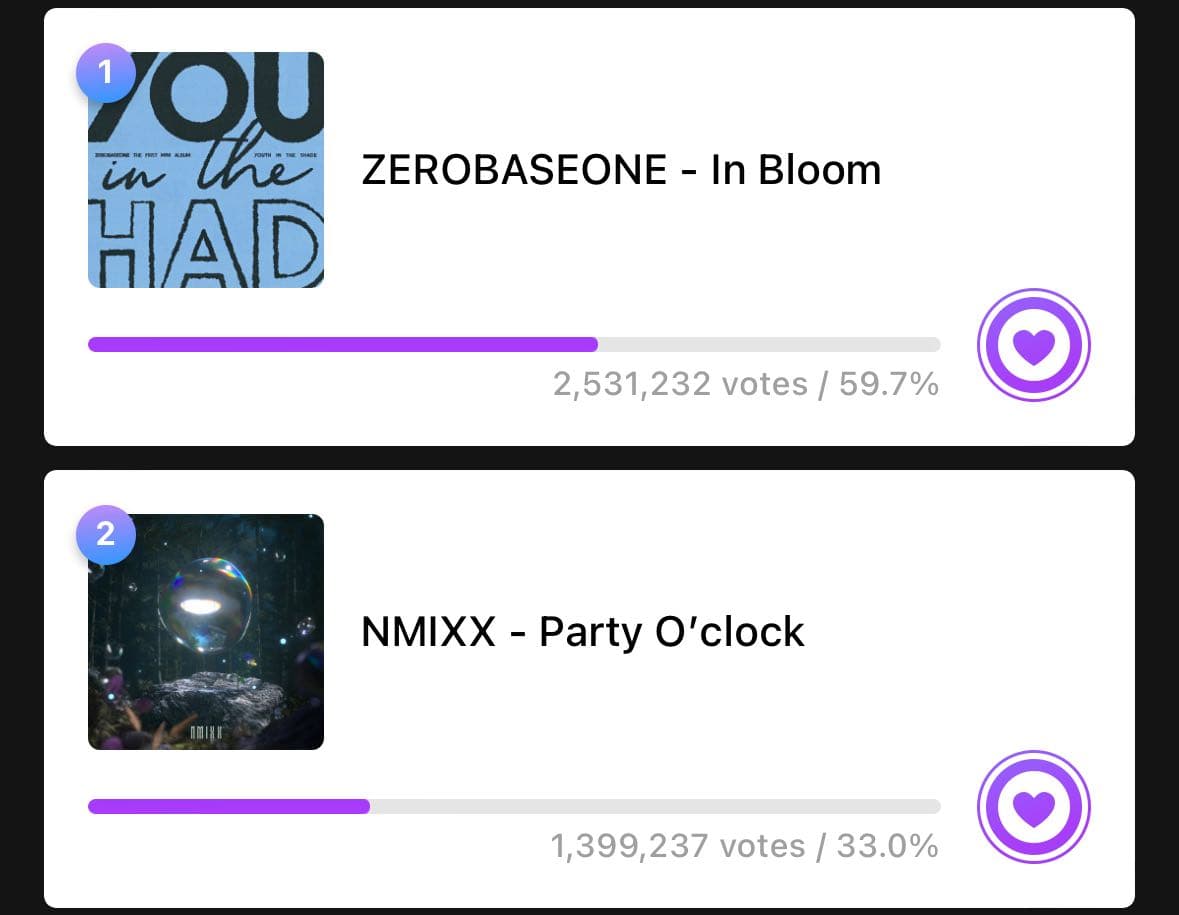Tap the heart icon for NMIXX
This screenshot has width=1179, height=915.
pyautogui.click(x=1033, y=807)
